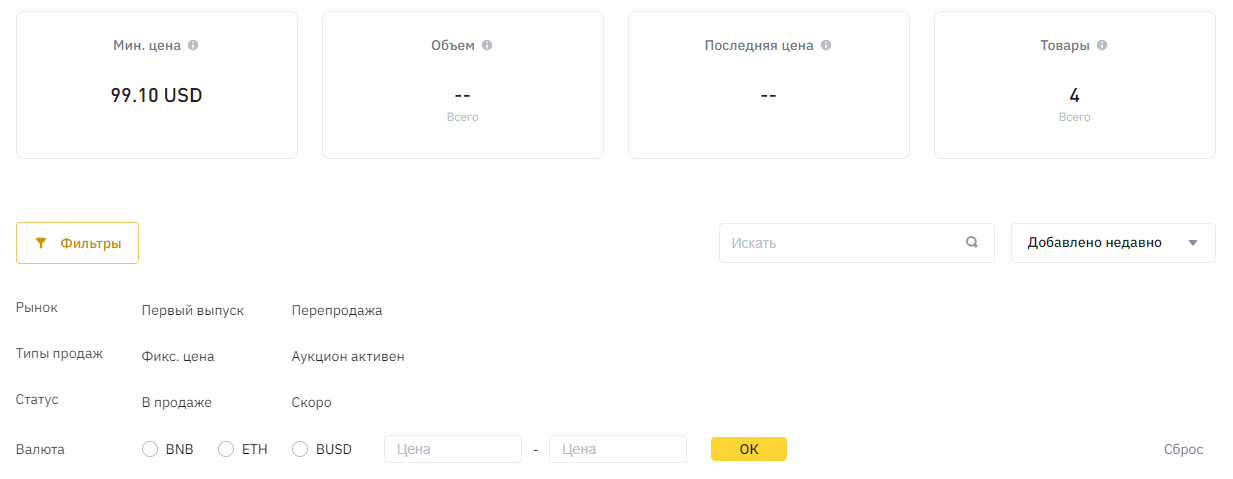Image resolution: width=1233 pixels, height=479 pixels.
Task: Open the Добавлено недавно sort dropdown
Action: pos(1113,243)
